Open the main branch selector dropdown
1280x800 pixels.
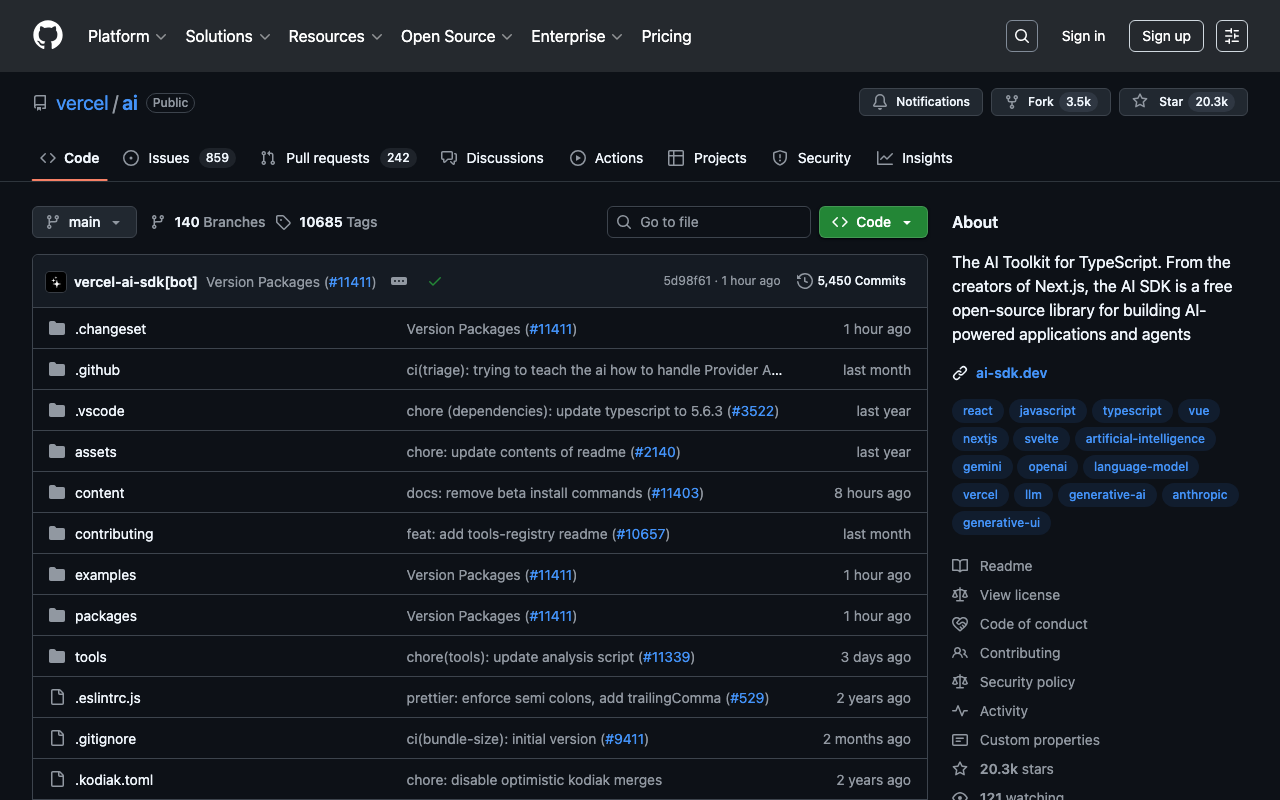(84, 222)
